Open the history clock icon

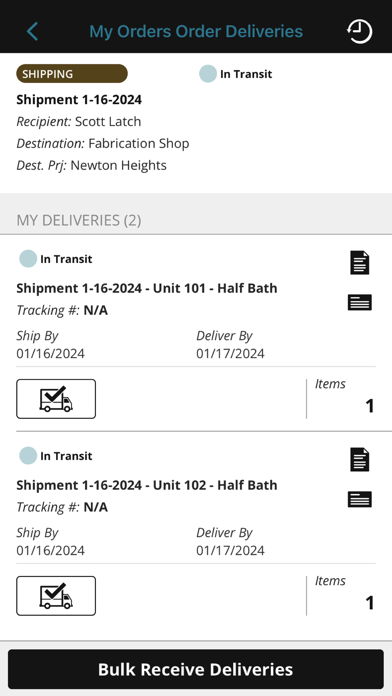pos(359,32)
